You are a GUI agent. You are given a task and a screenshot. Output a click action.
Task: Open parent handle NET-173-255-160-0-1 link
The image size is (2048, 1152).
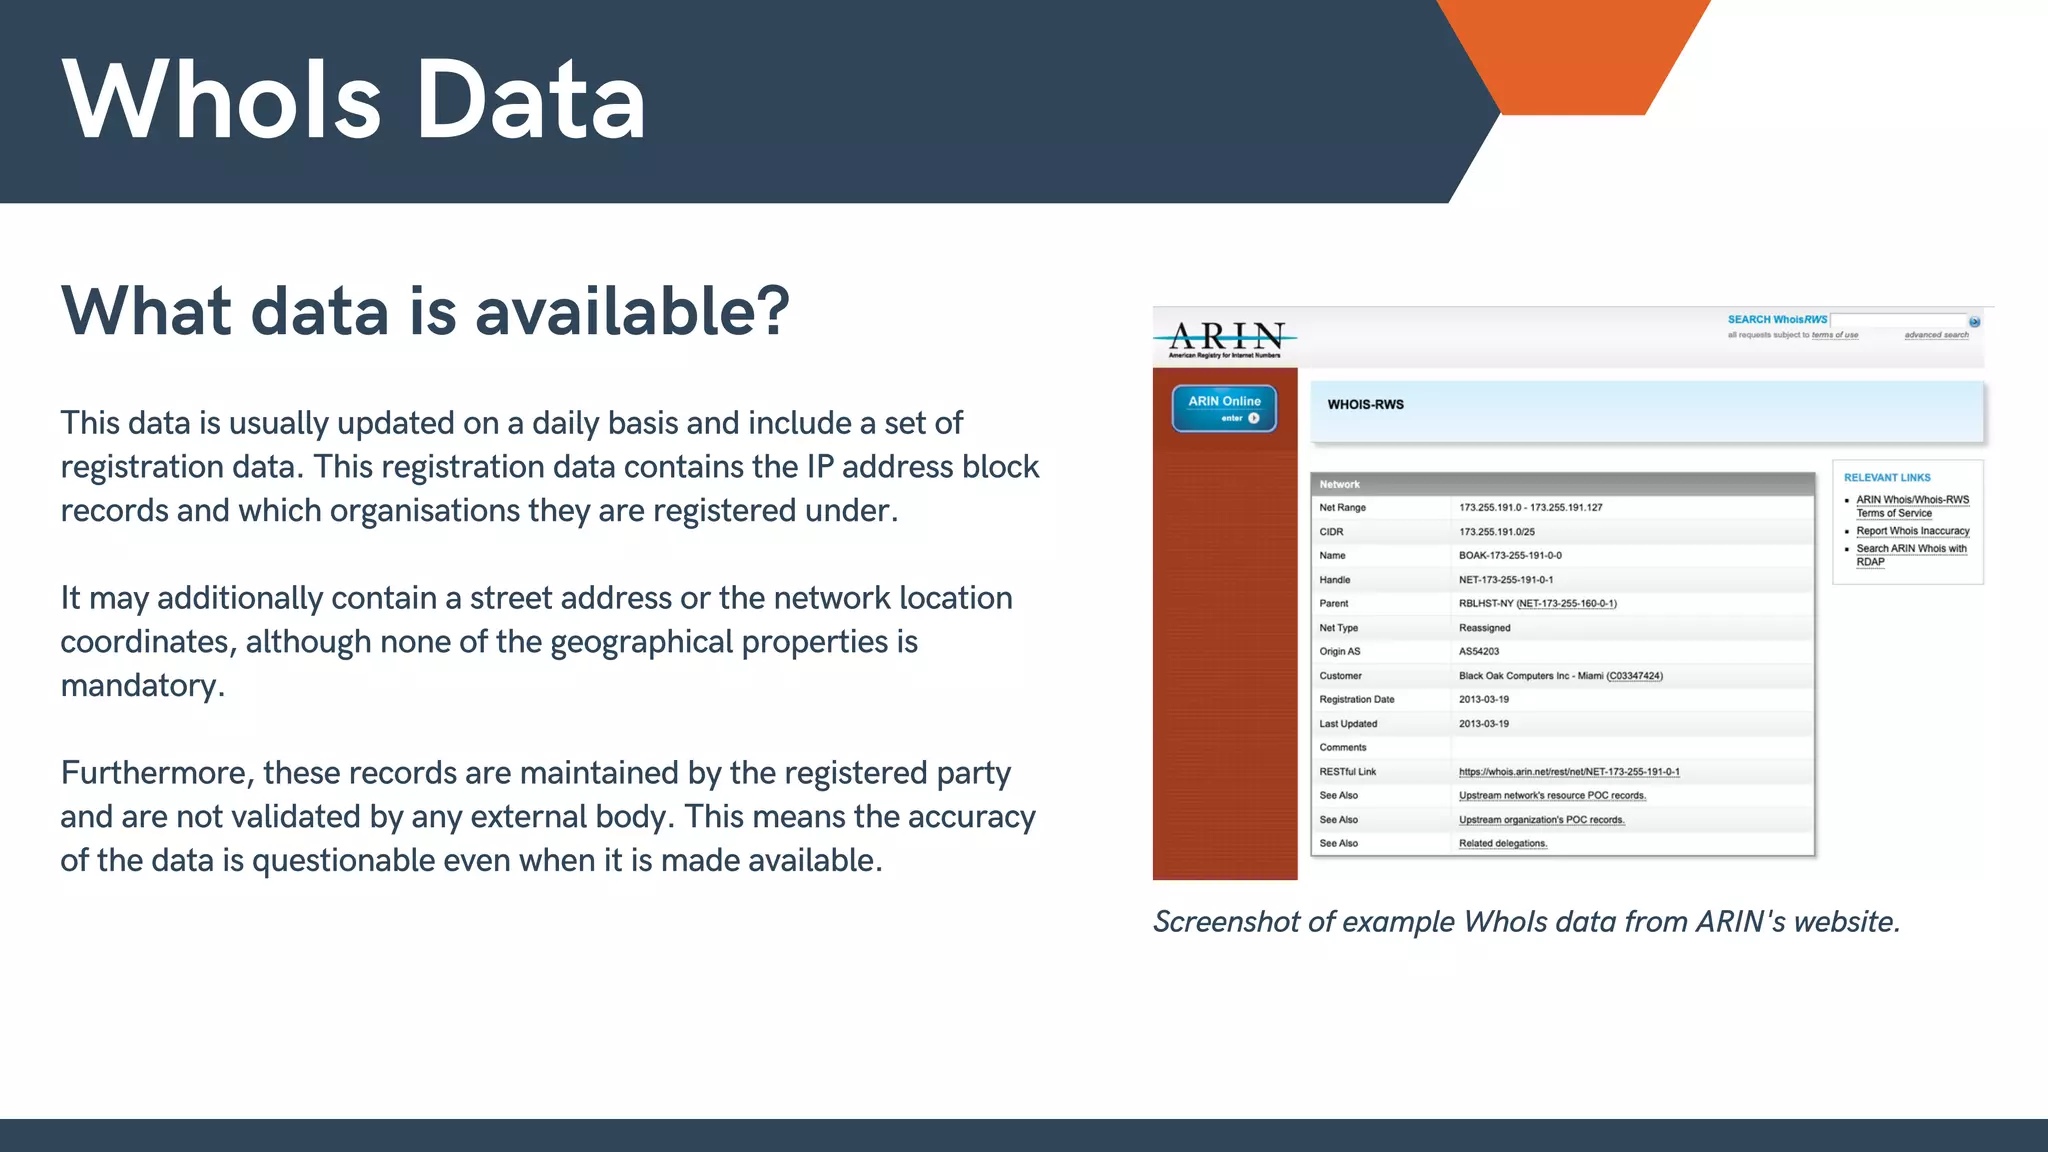pos(1566,603)
